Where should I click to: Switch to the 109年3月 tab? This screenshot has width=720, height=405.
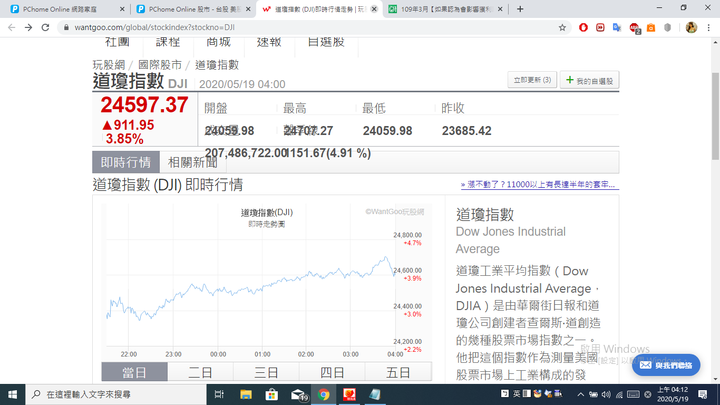[445, 9]
